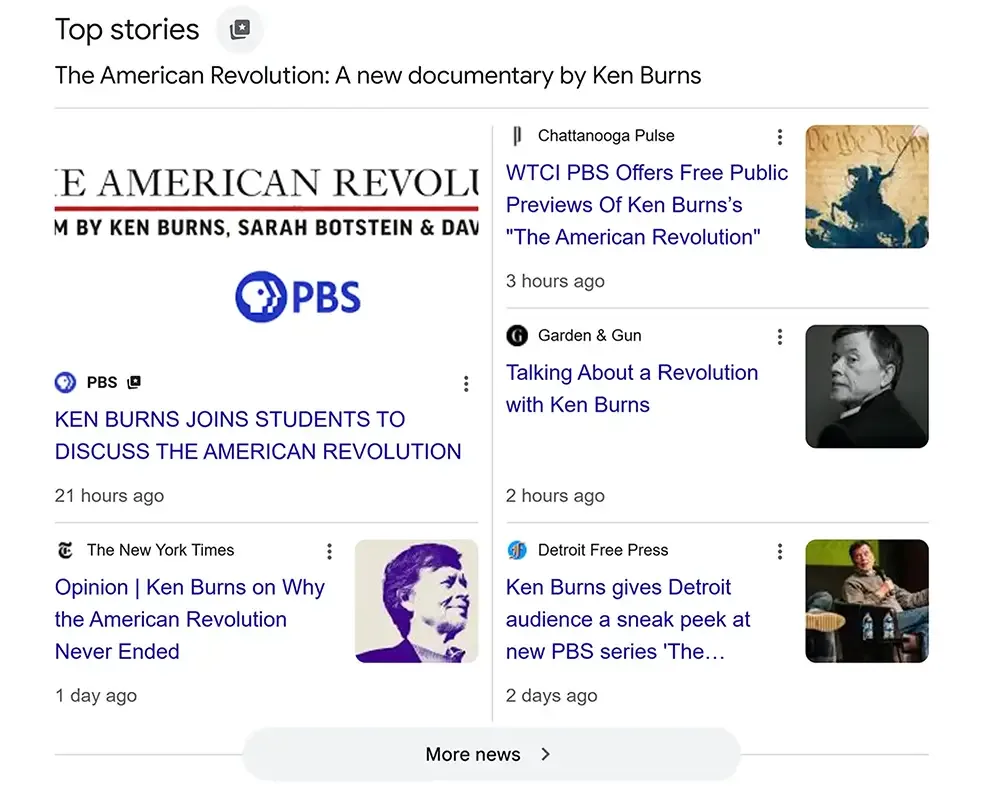1000x788 pixels.
Task: Open options menu for the PBS story
Action: (x=466, y=384)
